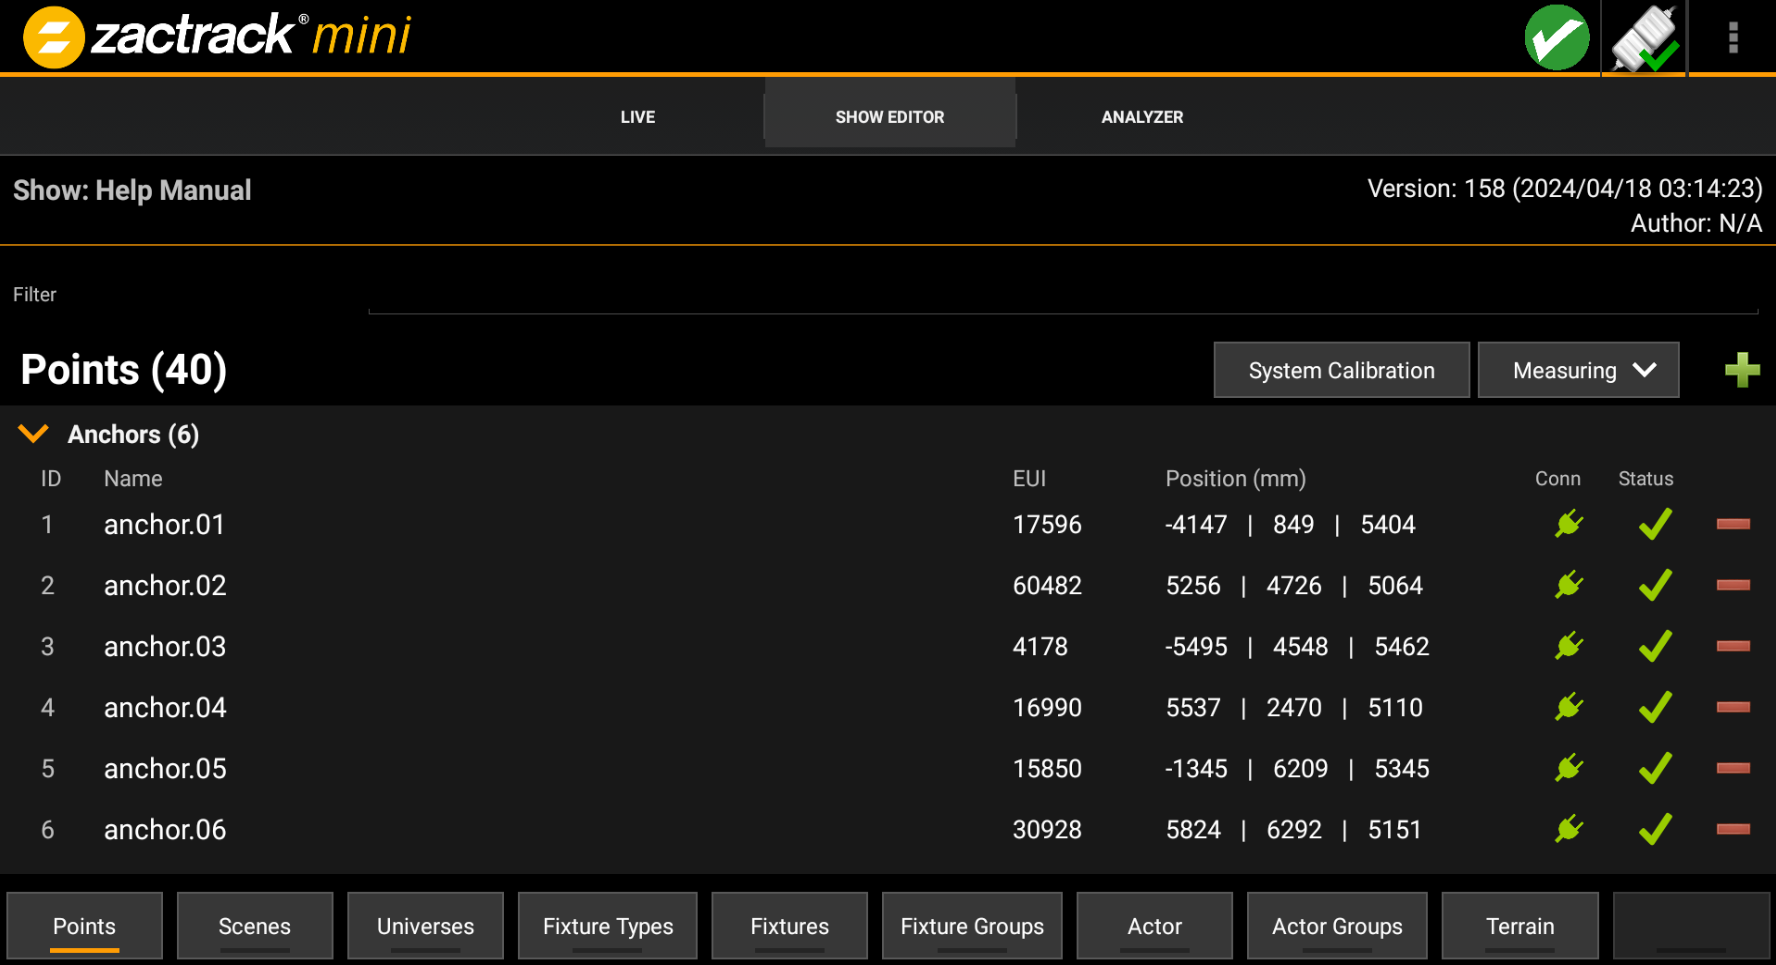Delete anchor.06 with the red minus icon

point(1733,829)
